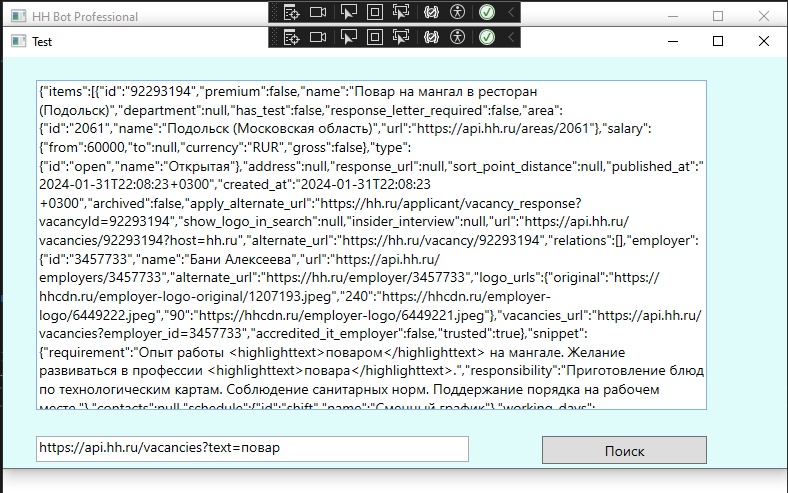
Task: Toggle Track Focused Element in Test window toolbar
Action: point(401,37)
